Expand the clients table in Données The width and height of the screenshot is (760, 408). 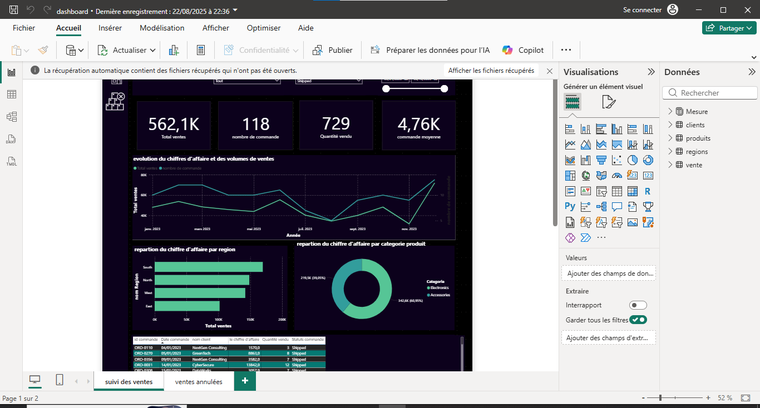(670, 124)
